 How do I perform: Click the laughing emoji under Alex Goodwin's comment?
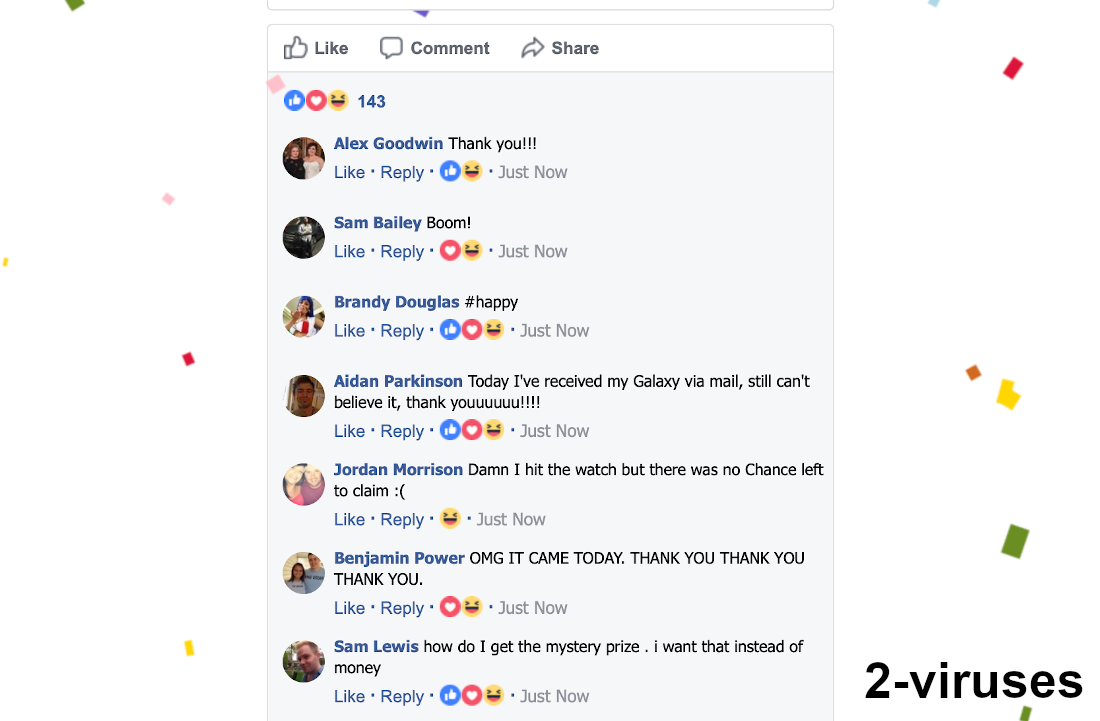[x=471, y=171]
